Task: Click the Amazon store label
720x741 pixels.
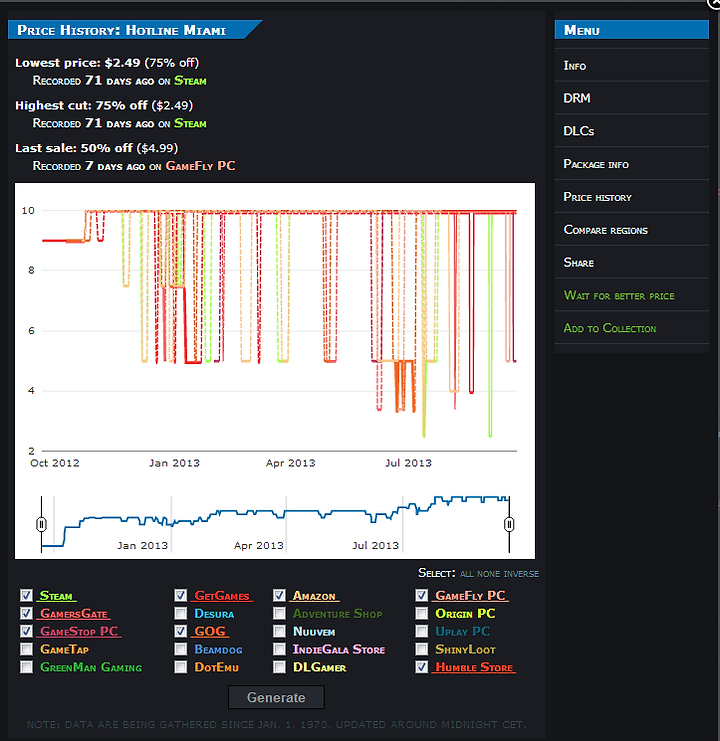Action: [x=314, y=596]
